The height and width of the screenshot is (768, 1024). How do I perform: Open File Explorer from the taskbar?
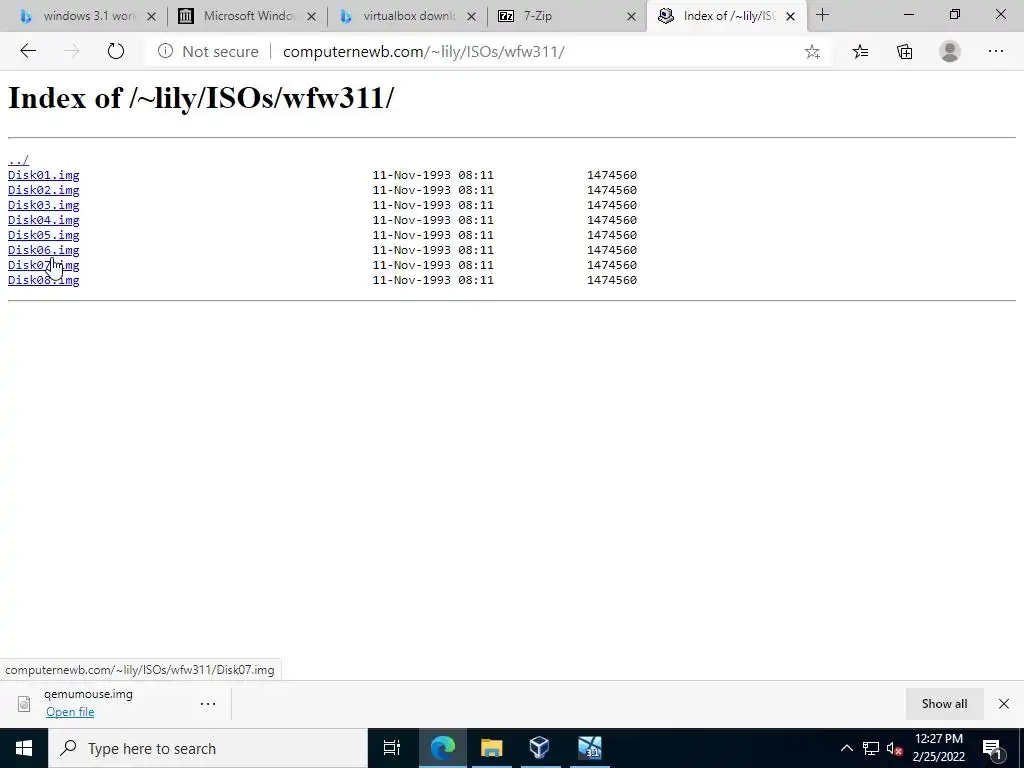(492, 748)
